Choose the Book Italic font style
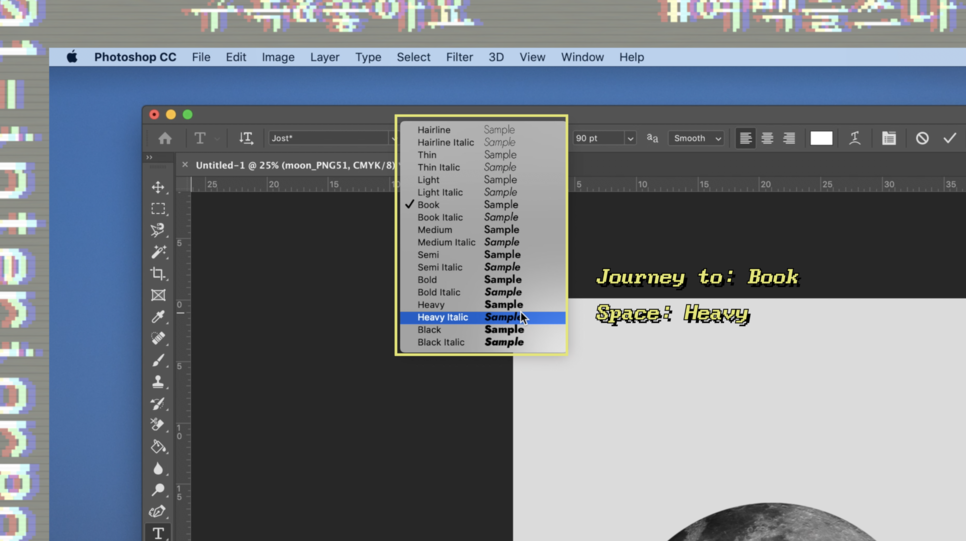The height and width of the screenshot is (541, 966). (x=482, y=217)
